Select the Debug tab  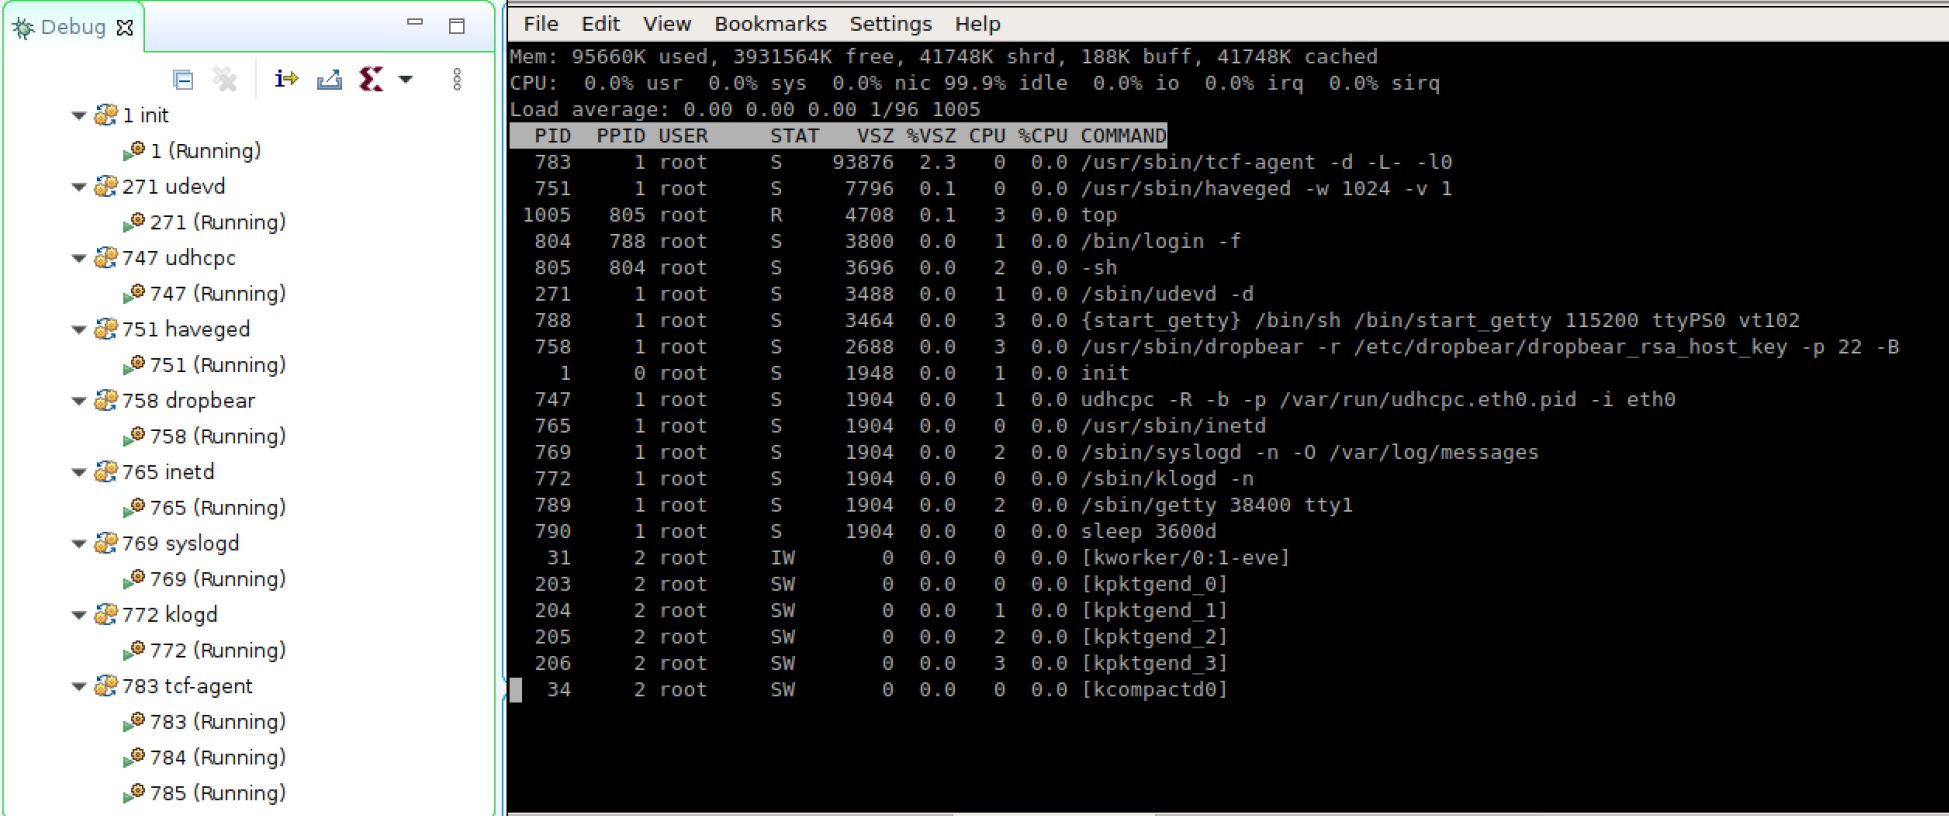72,27
